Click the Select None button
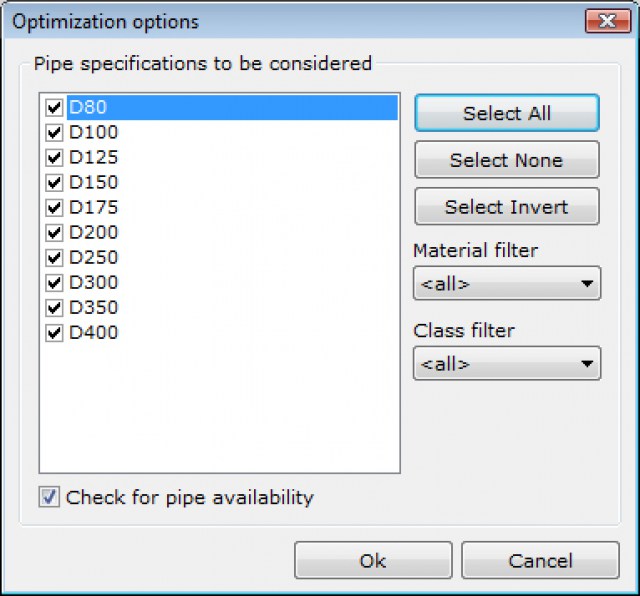 506,160
